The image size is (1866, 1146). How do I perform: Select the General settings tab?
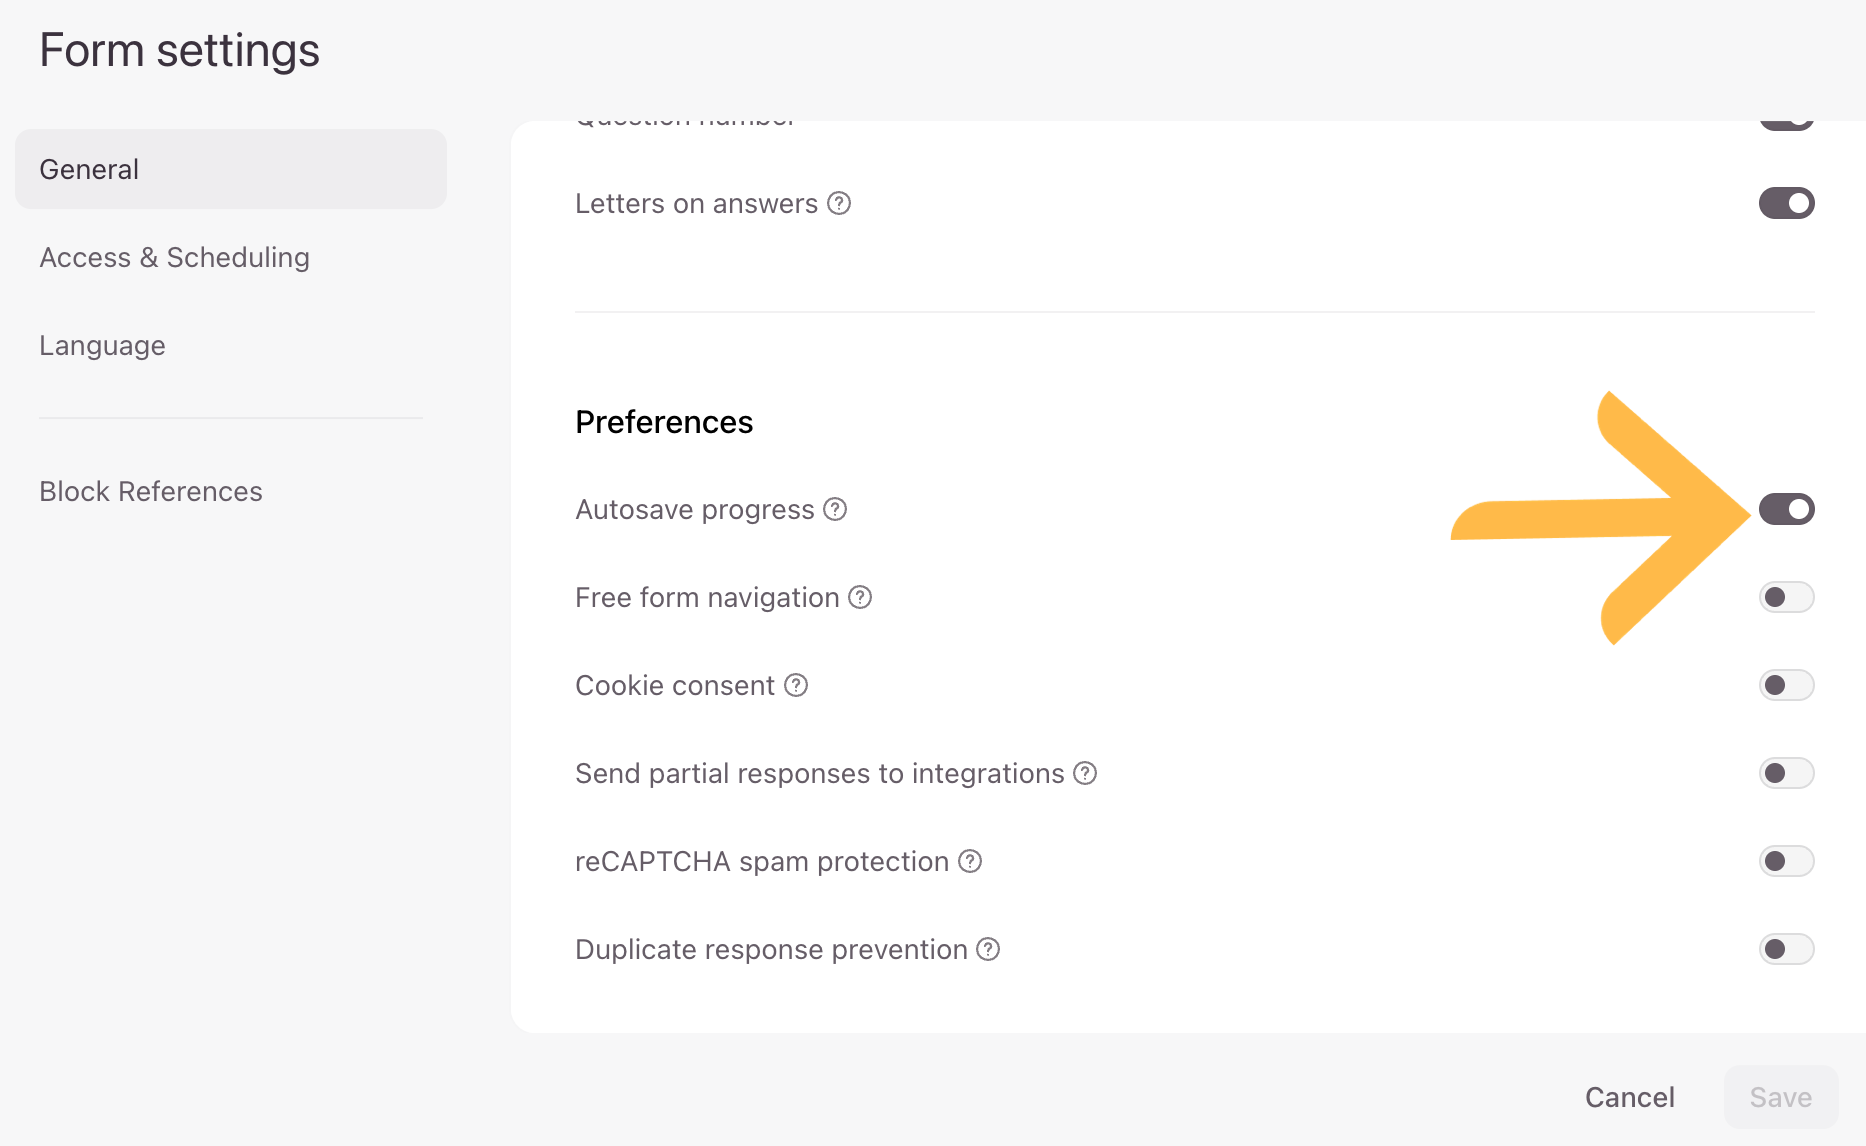pyautogui.click(x=231, y=169)
